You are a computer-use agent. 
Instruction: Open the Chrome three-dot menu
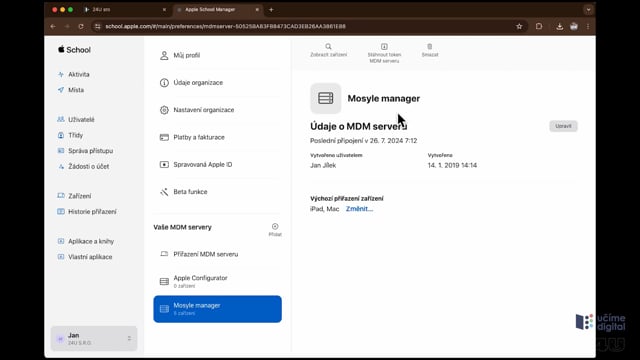coord(588,27)
